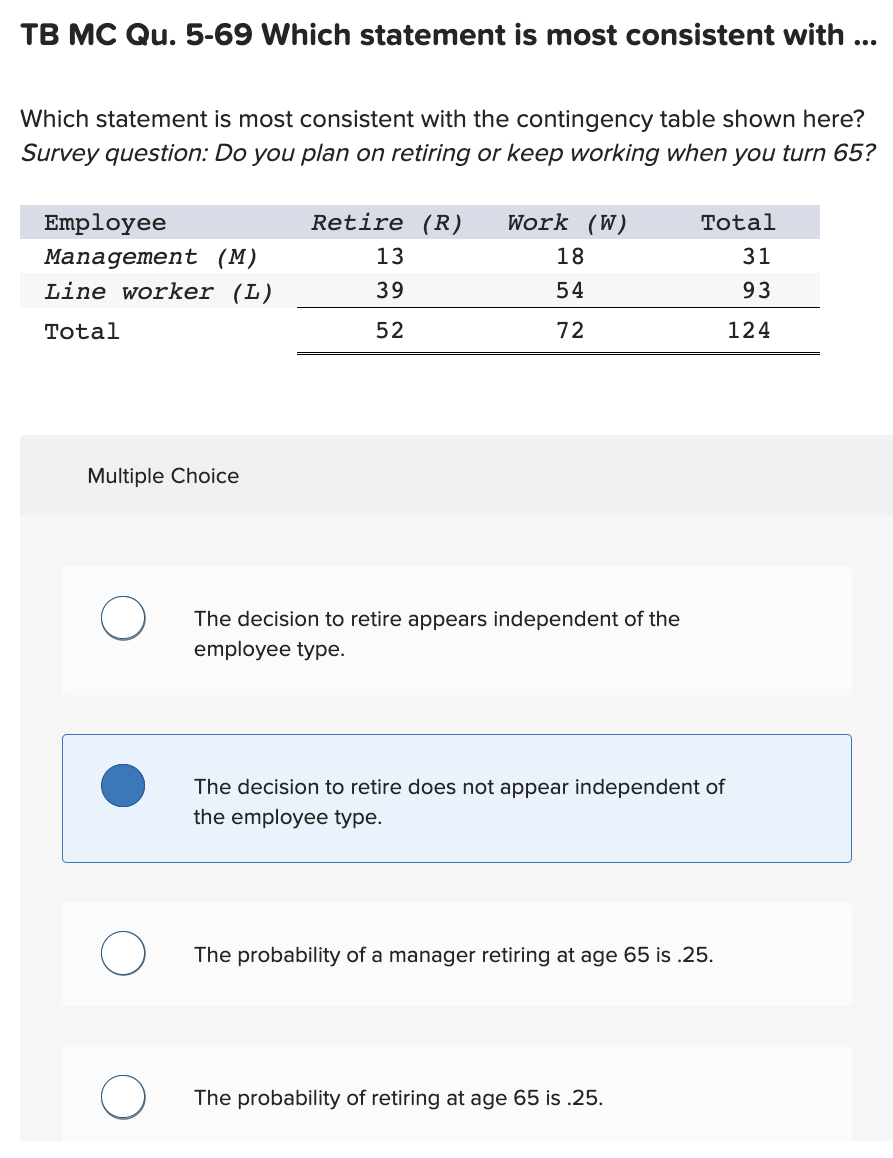
Task: Select the manager retiring probability .25 option
Action: (122, 952)
